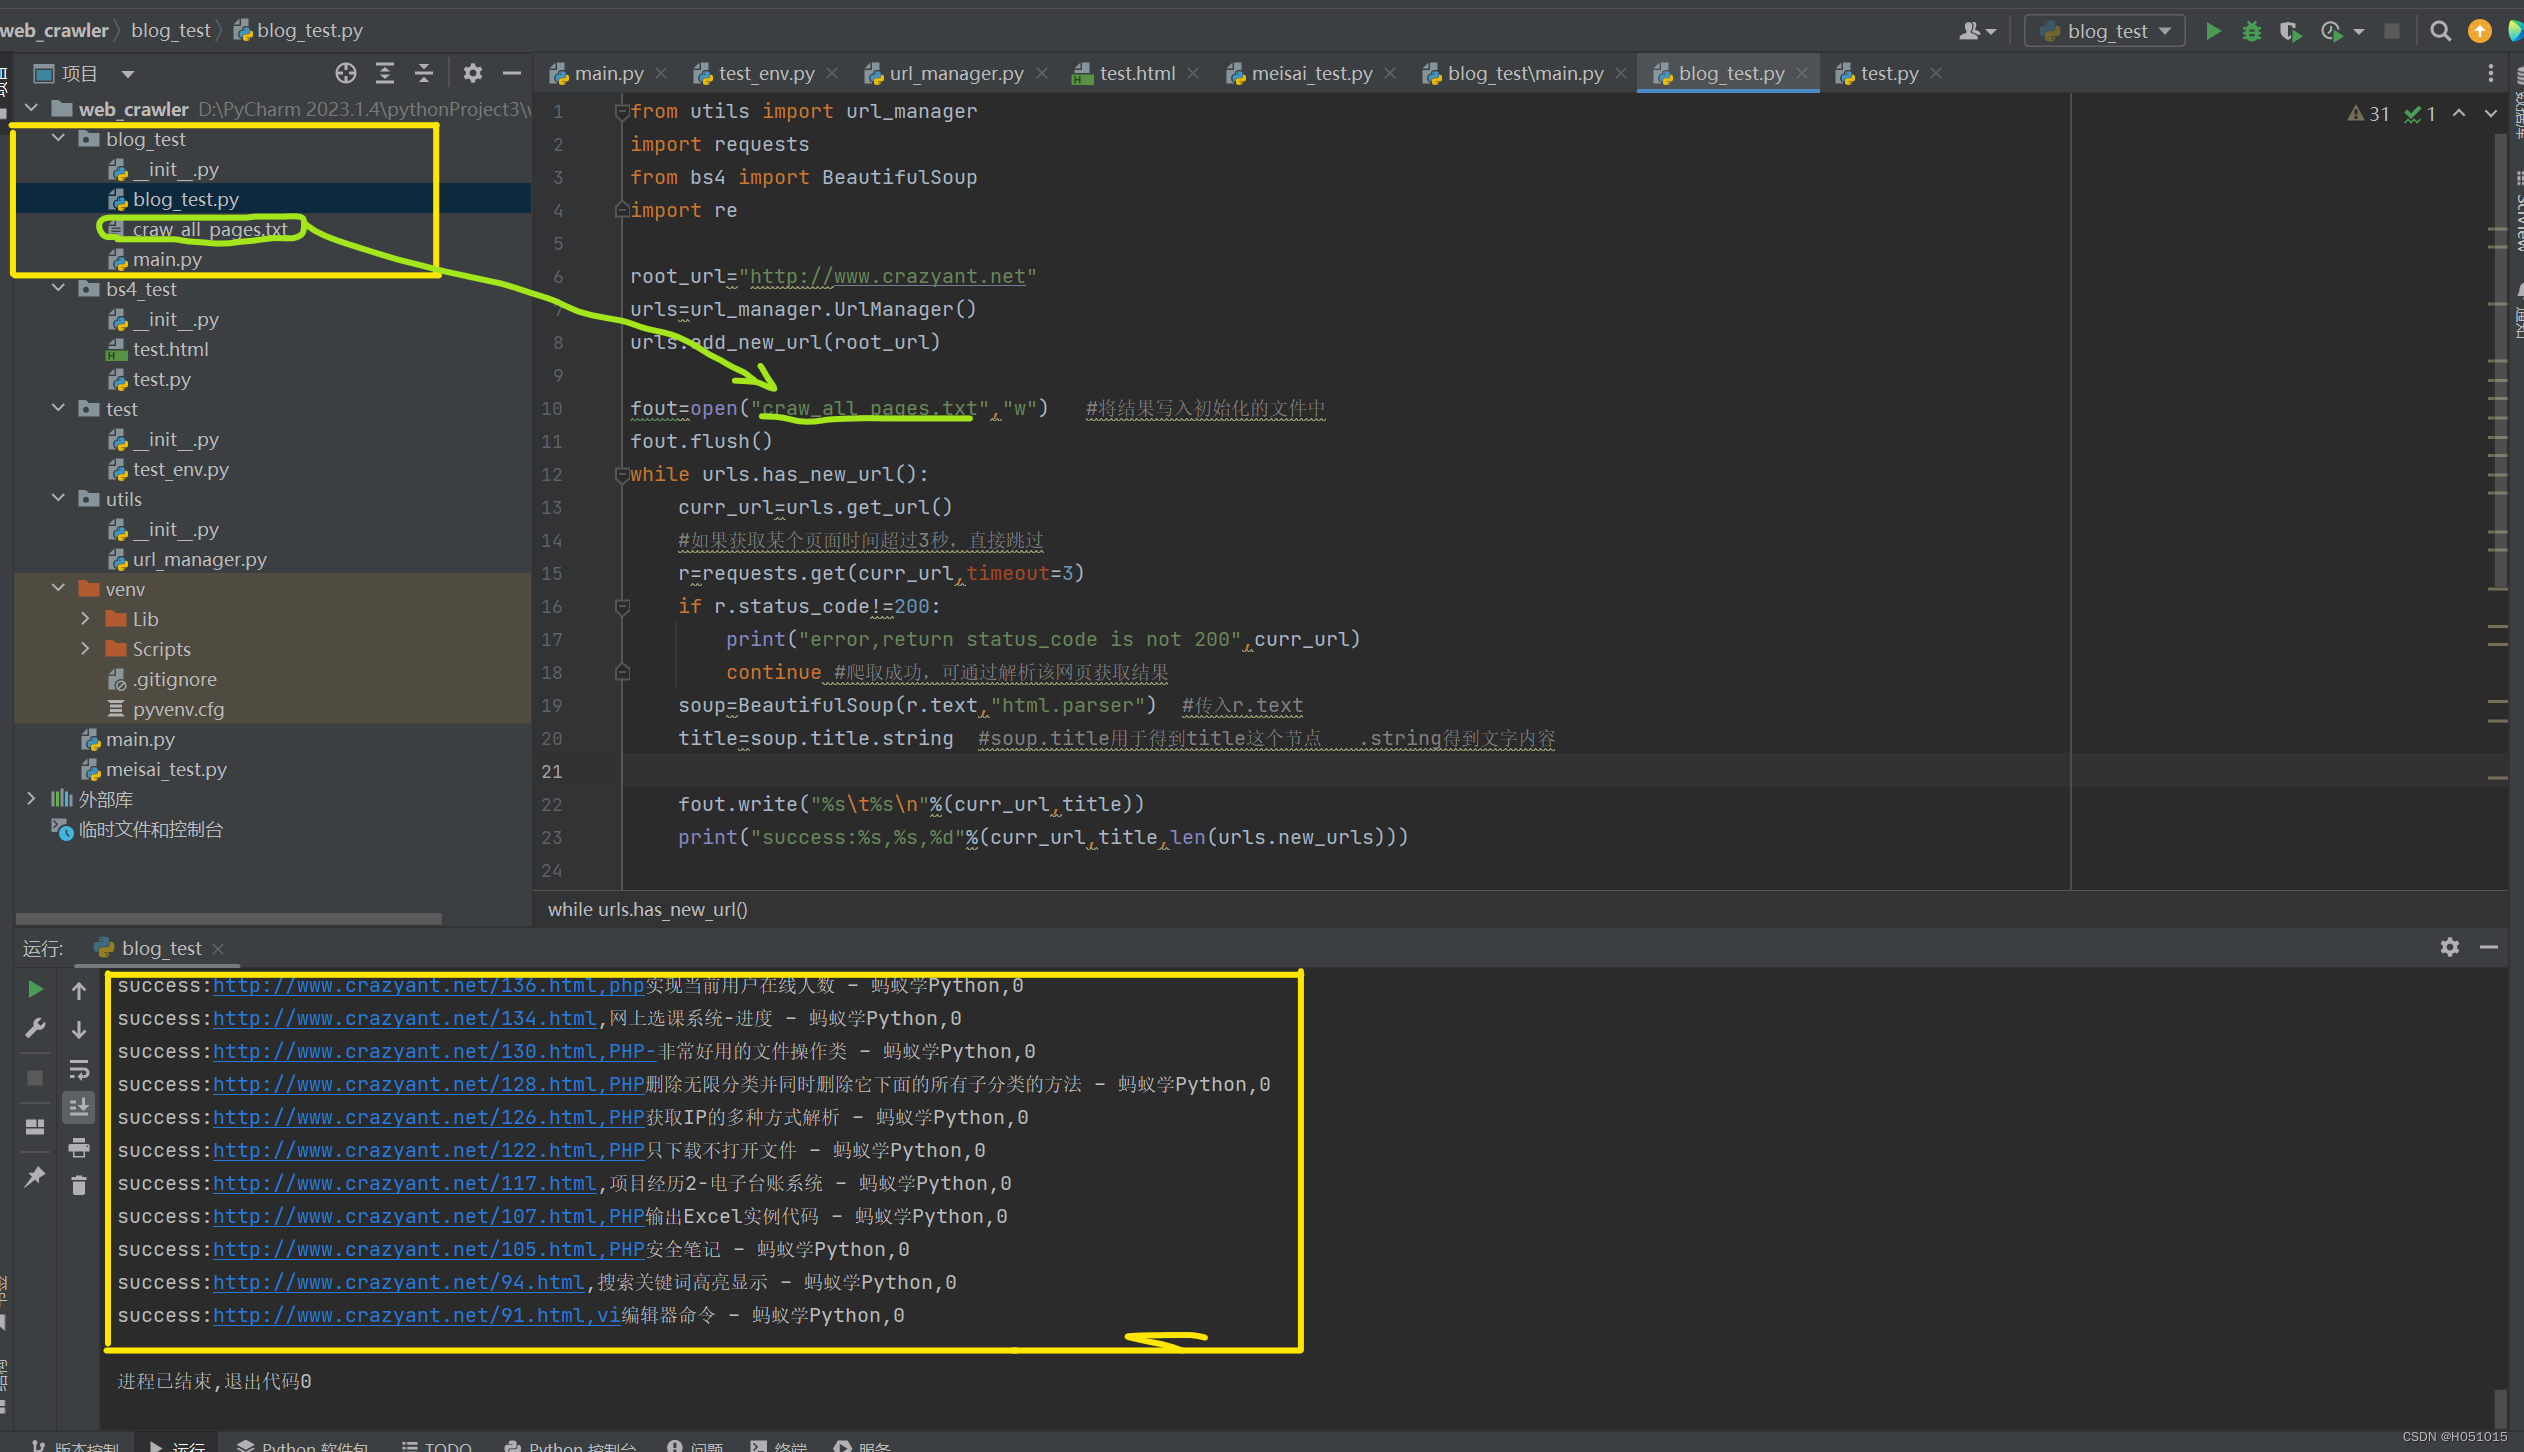Open the crazyant.net/134.html link in console
This screenshot has width=2524, height=1452.
coord(404,1018)
